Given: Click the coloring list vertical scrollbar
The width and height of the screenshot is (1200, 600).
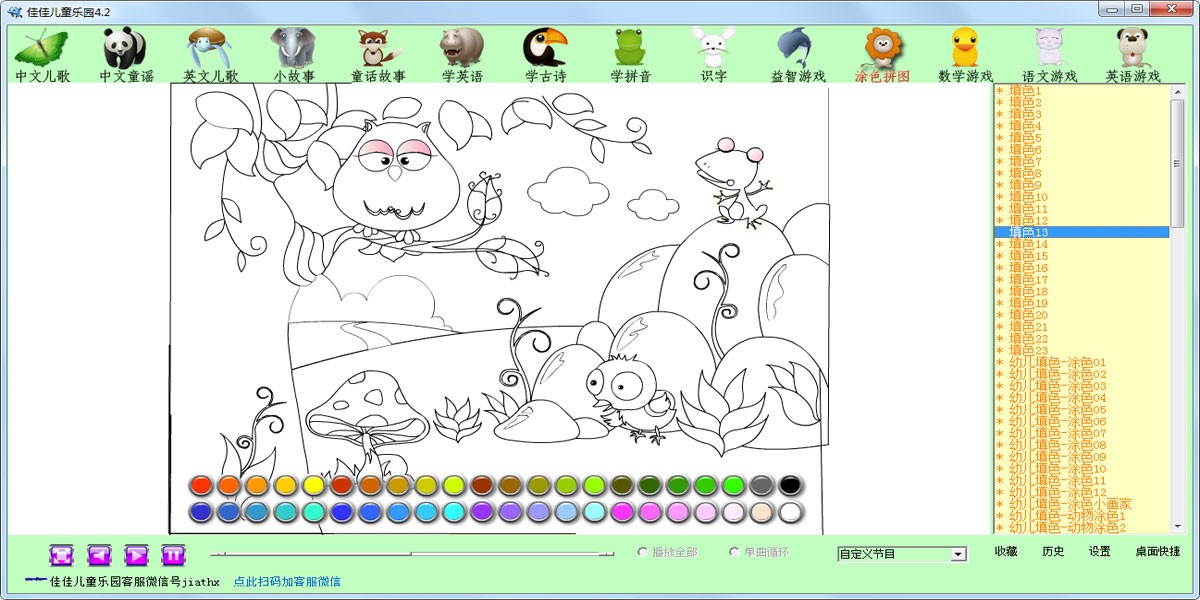Looking at the screenshot, I should tap(1177, 309).
